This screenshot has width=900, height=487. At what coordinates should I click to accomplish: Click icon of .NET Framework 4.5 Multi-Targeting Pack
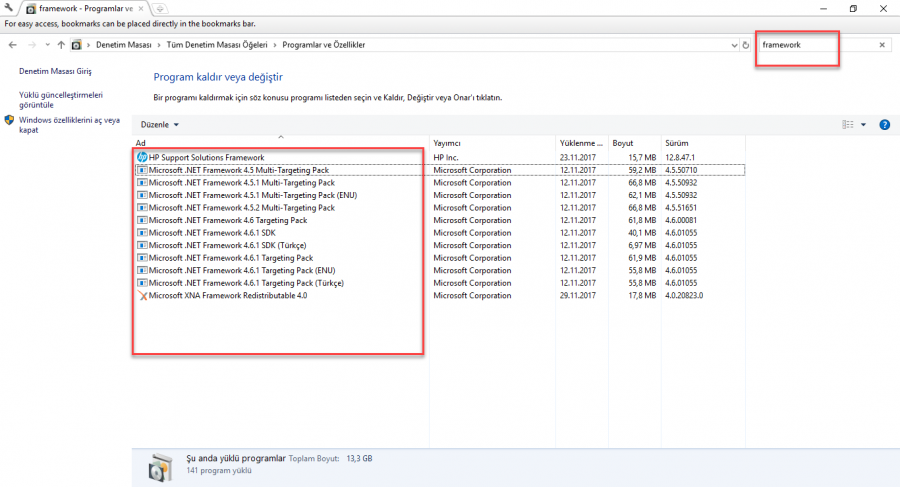(142, 170)
